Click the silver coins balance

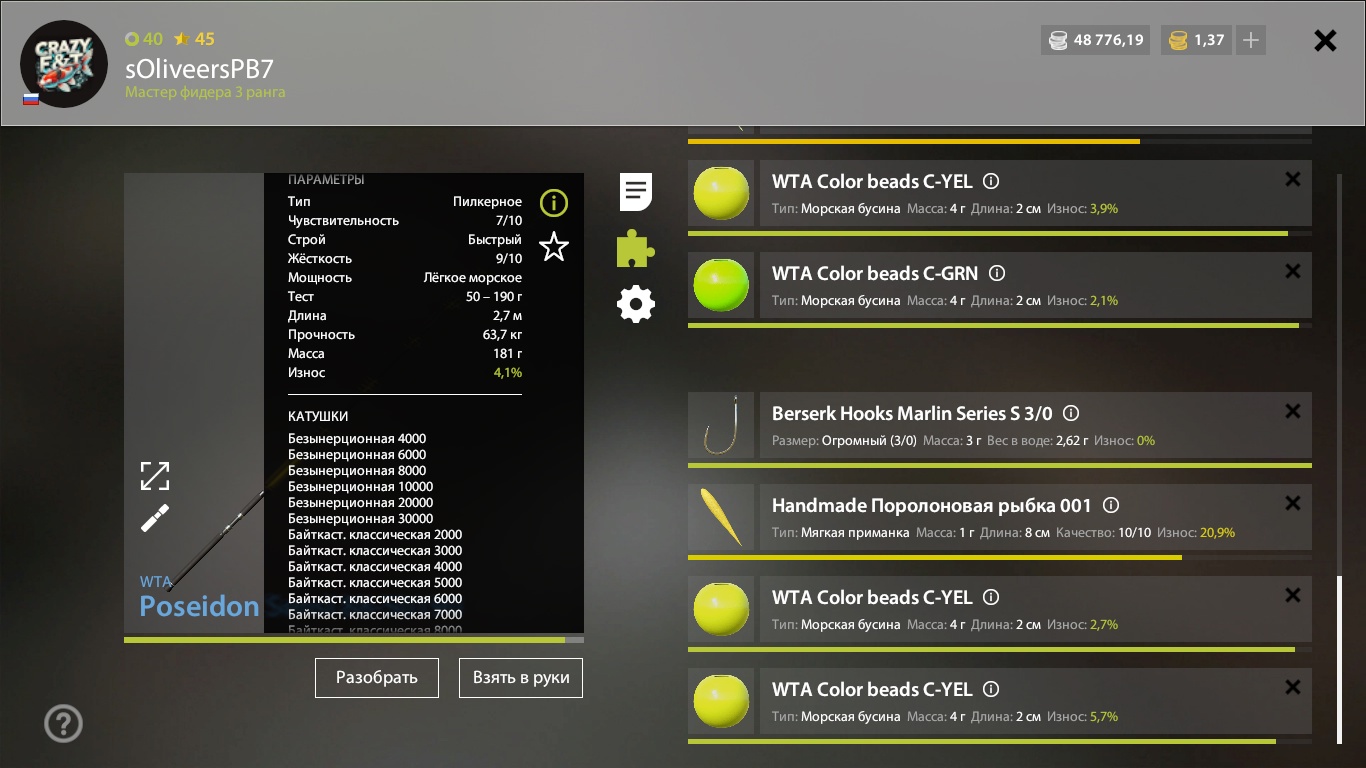pos(1096,40)
